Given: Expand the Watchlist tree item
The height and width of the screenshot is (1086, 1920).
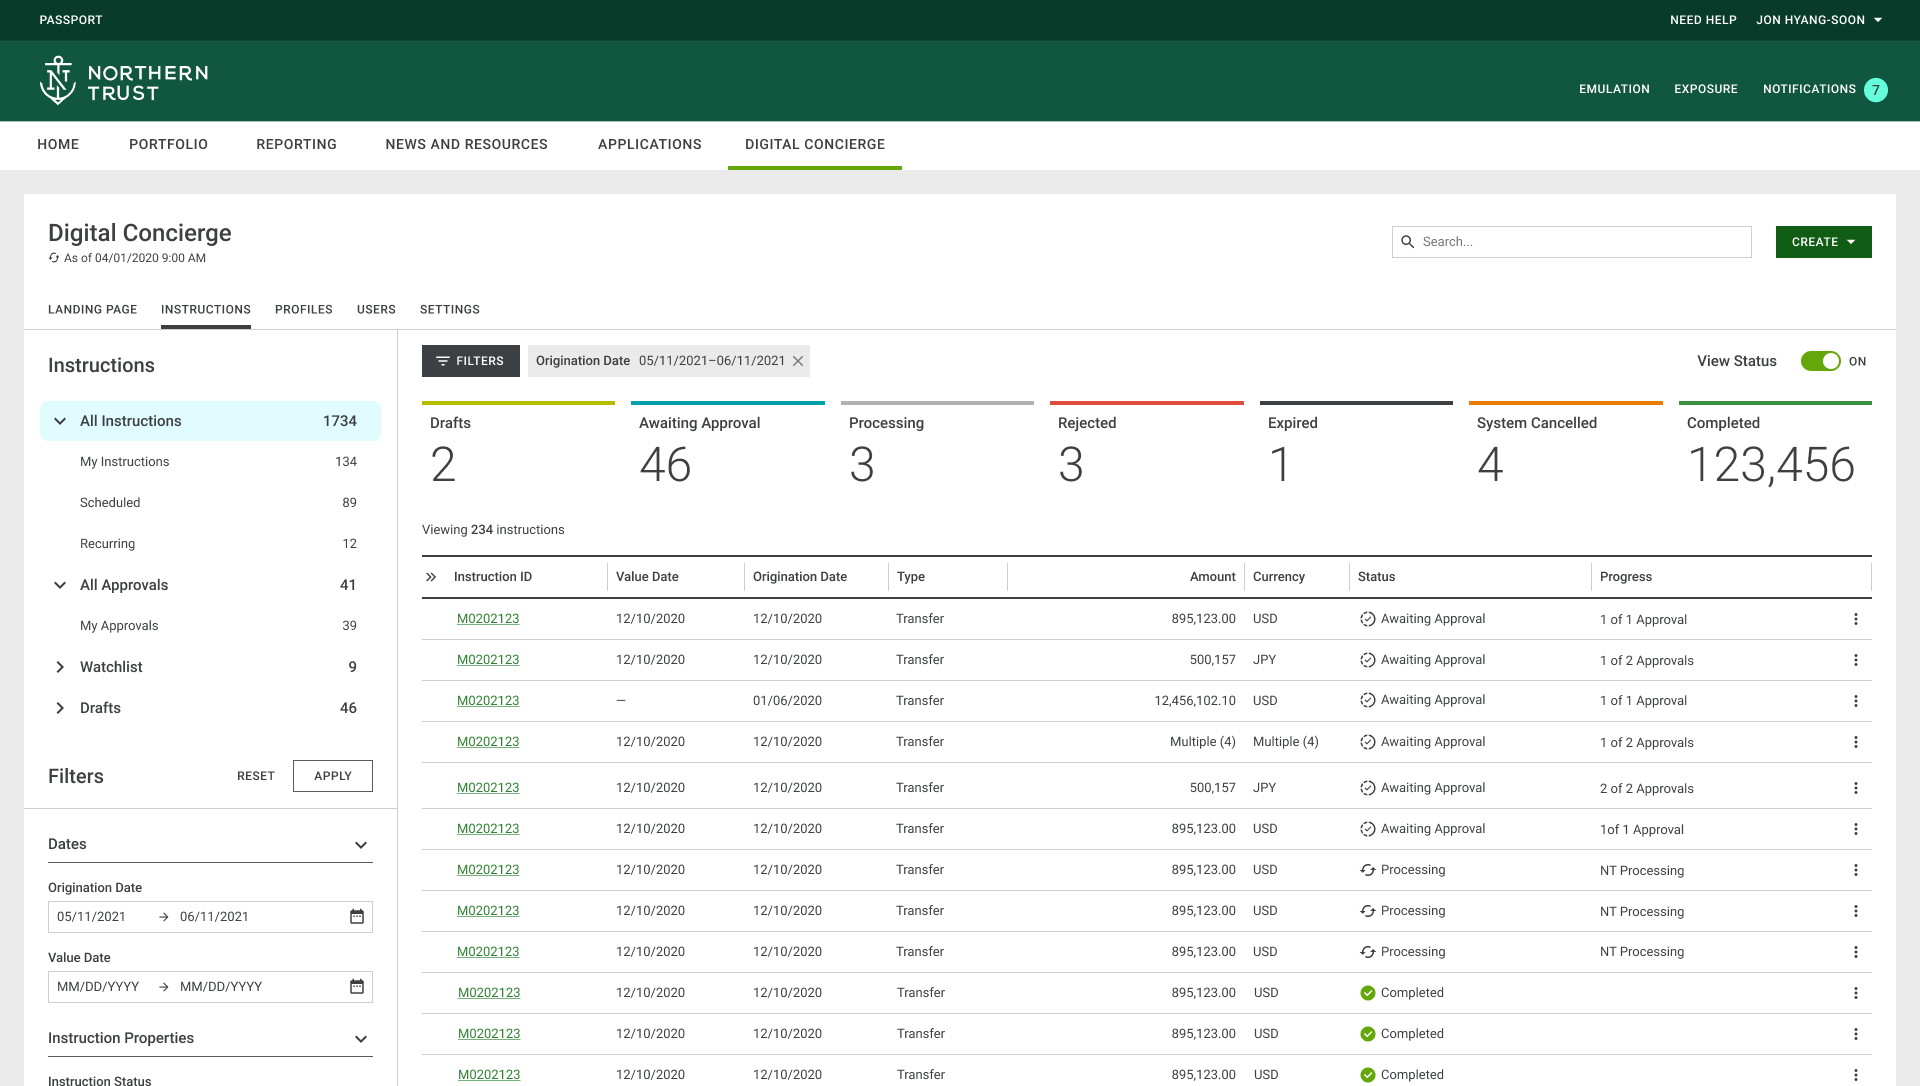Looking at the screenshot, I should 60,667.
